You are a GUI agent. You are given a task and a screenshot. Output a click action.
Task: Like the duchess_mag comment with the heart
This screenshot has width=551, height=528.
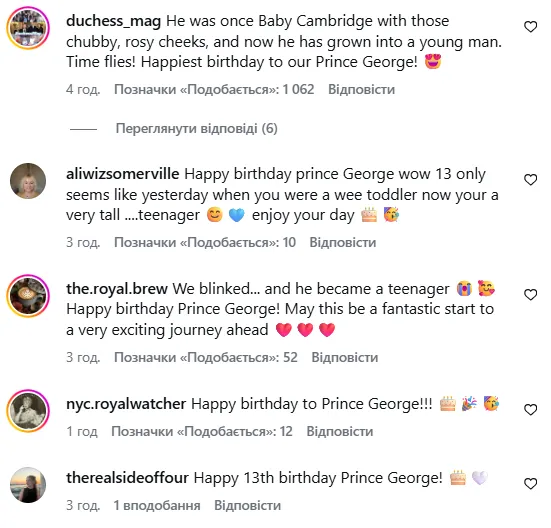[530, 27]
